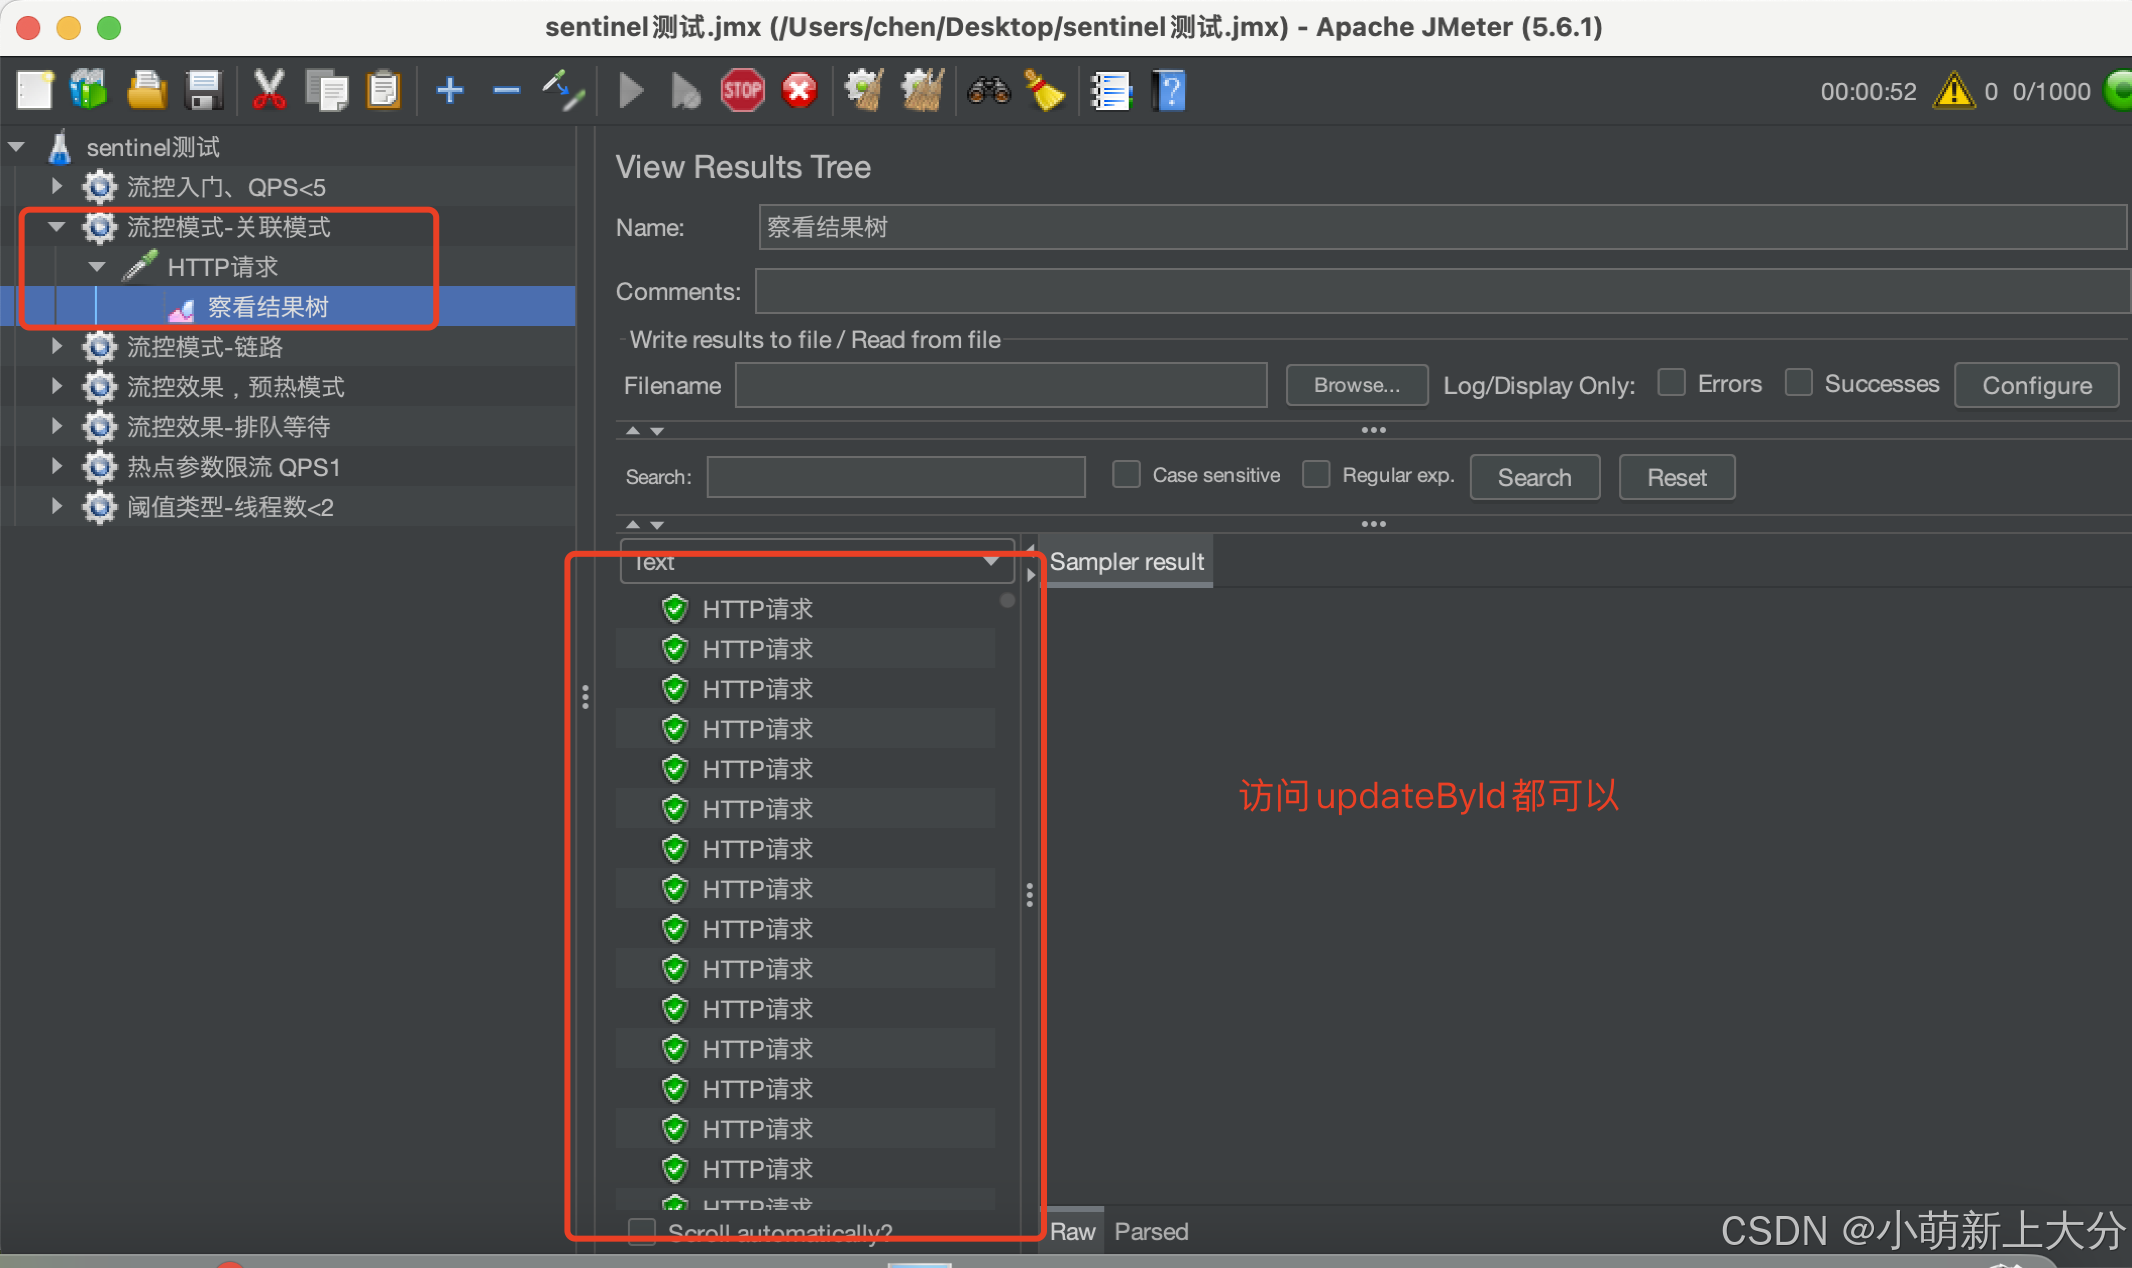2132x1268 pixels.
Task: Click the green Start run icon
Action: pos(631,91)
